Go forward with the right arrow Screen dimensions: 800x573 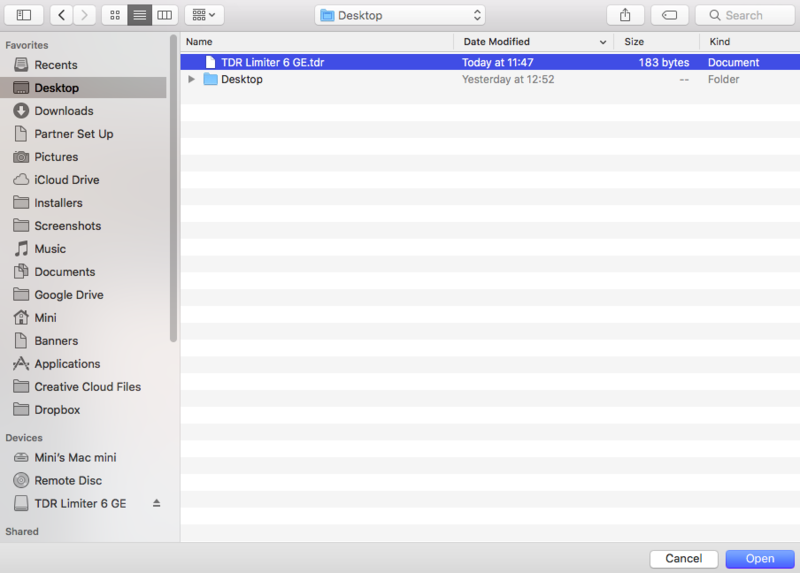coord(84,15)
